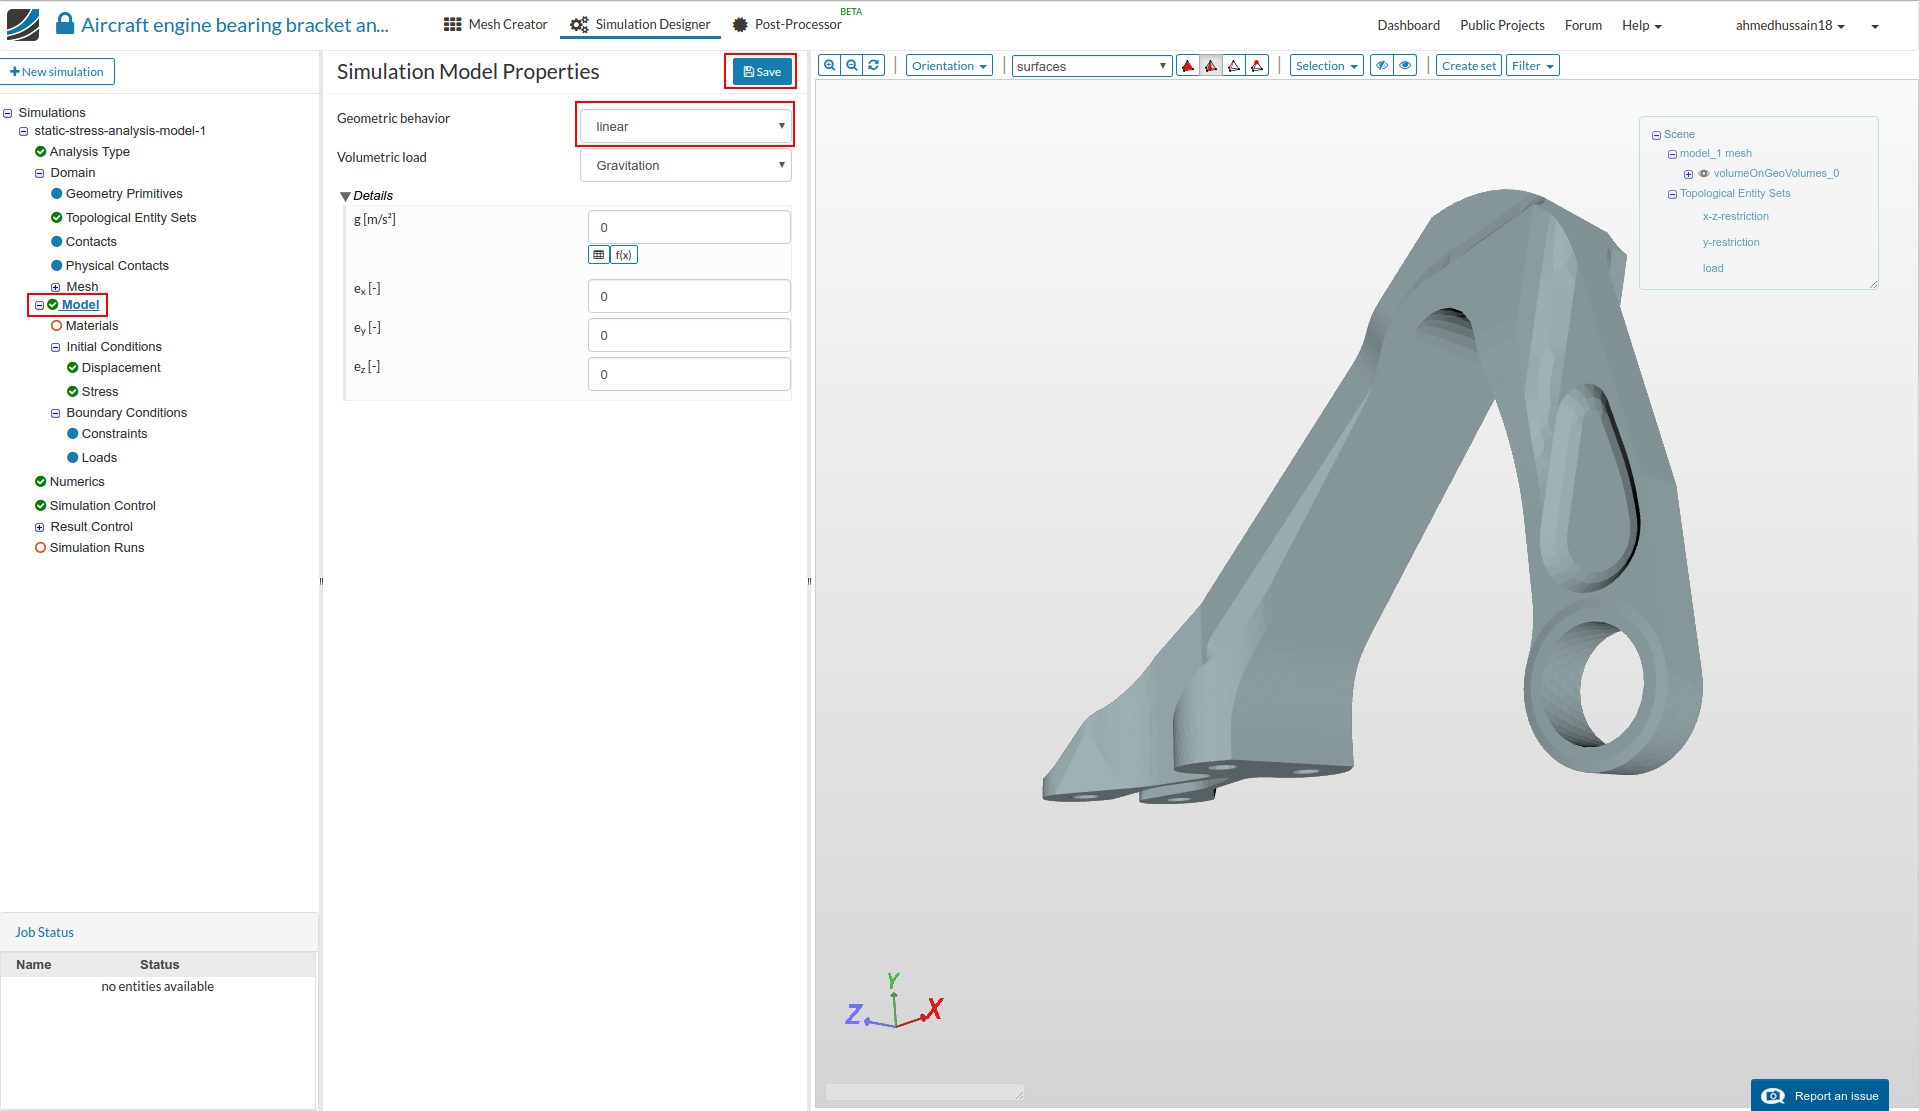Click the zoom out magnifier icon
Image resolution: width=1919 pixels, height=1111 pixels.
[x=851, y=66]
